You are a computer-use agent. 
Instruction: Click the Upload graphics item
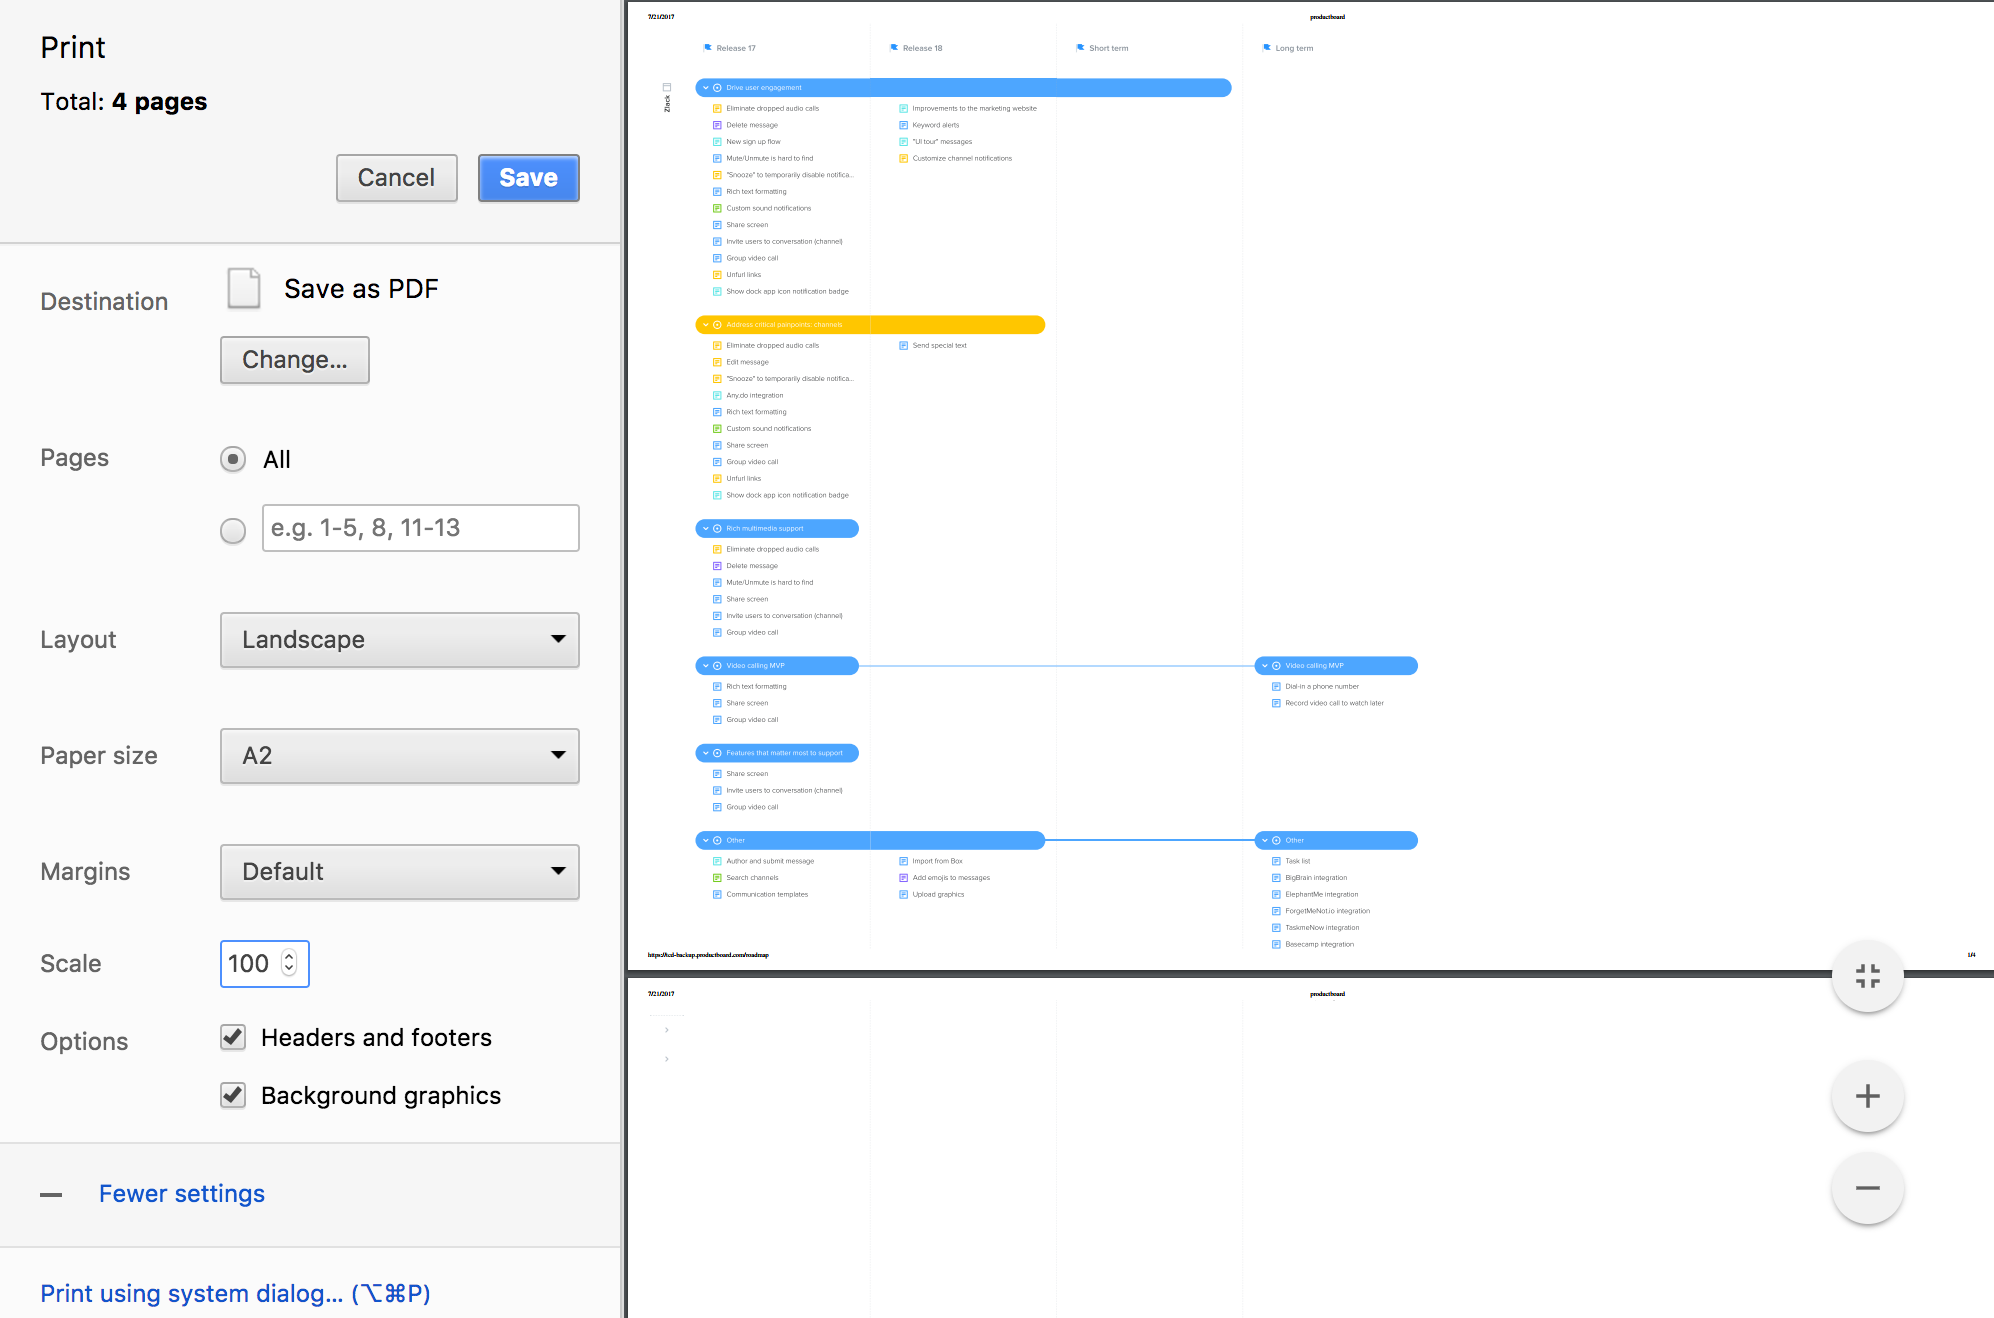pos(932,895)
